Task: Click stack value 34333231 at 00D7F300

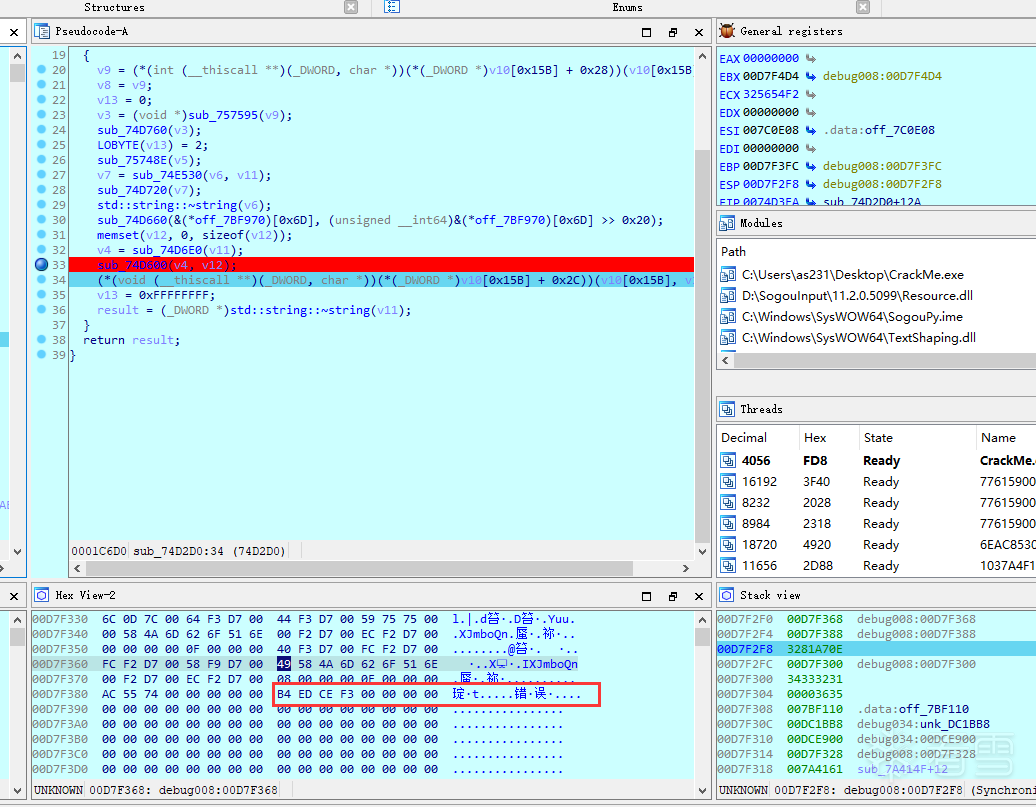Action: 815,679
